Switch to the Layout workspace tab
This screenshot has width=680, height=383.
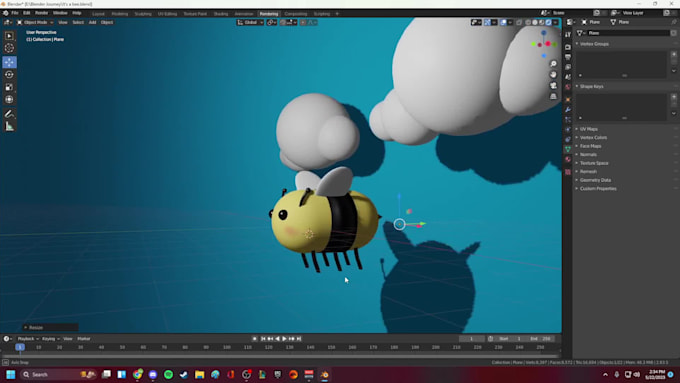point(98,14)
